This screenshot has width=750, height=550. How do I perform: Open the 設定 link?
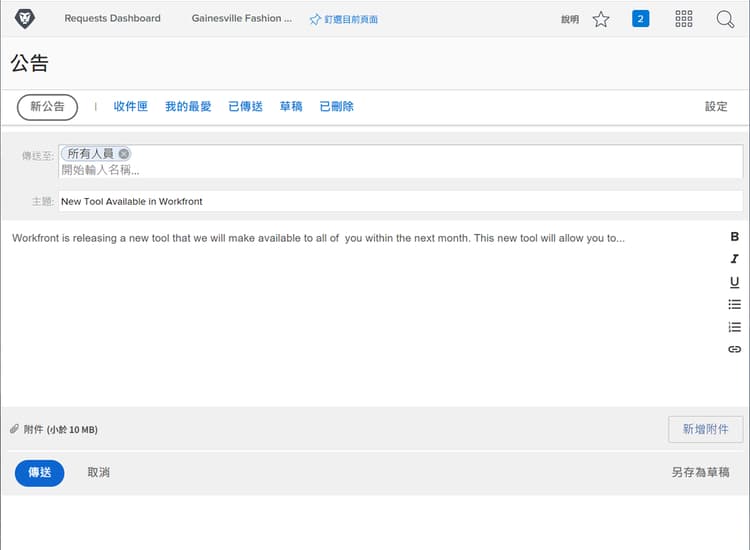point(716,106)
